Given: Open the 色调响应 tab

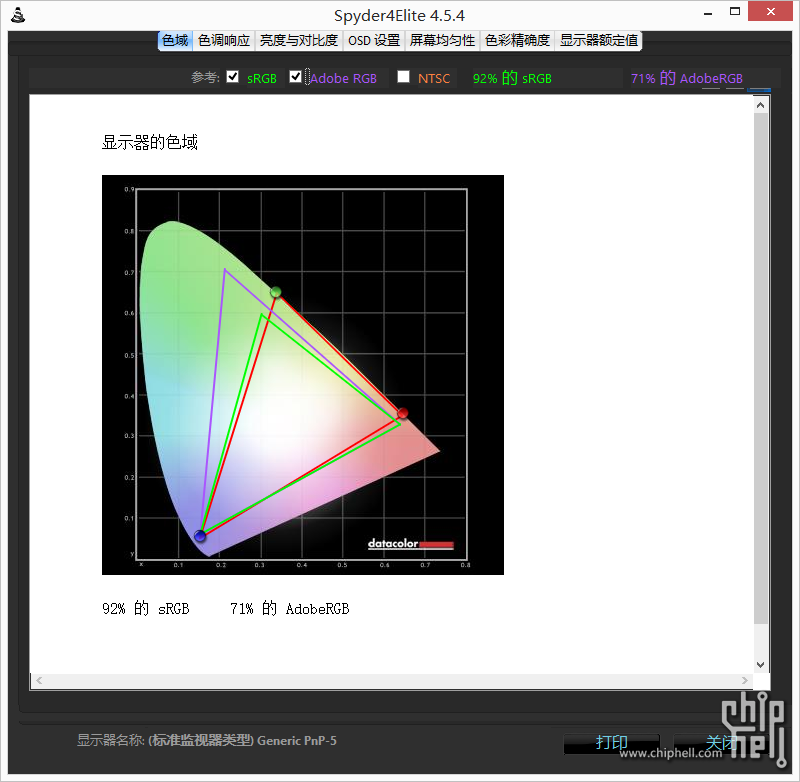Looking at the screenshot, I should click(x=223, y=40).
